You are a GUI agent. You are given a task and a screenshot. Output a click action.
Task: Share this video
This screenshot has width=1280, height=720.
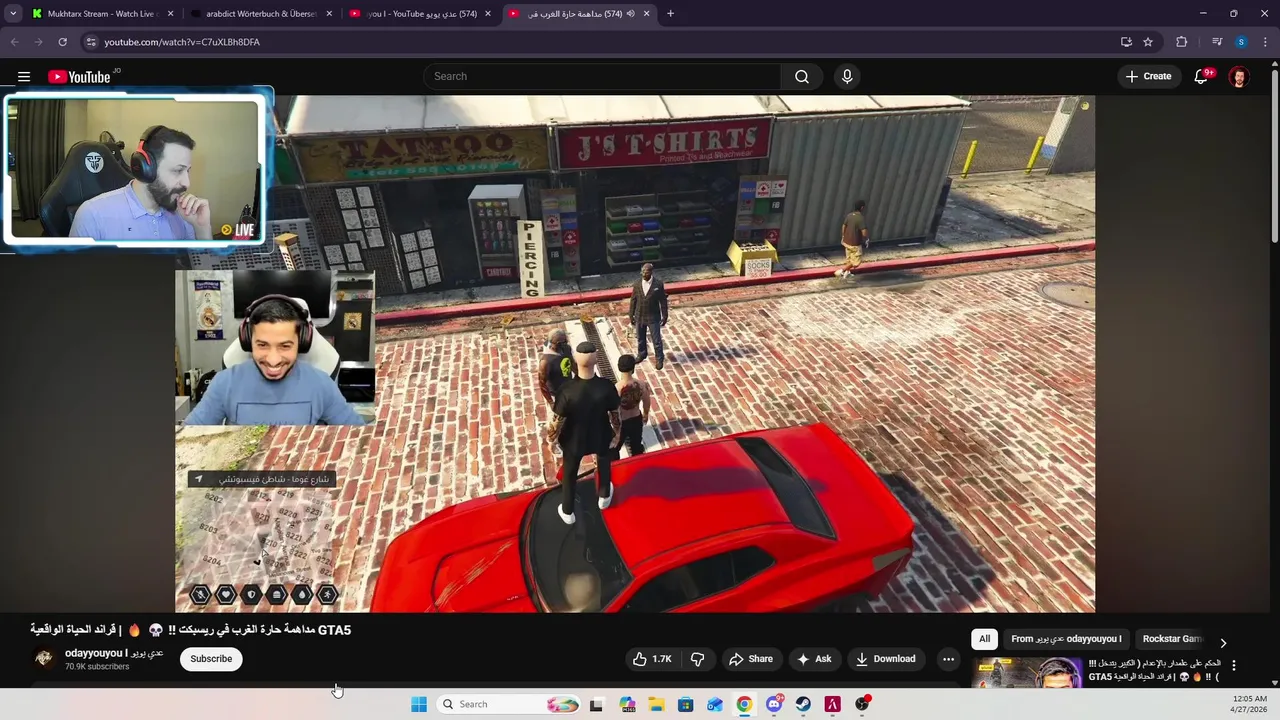(751, 659)
